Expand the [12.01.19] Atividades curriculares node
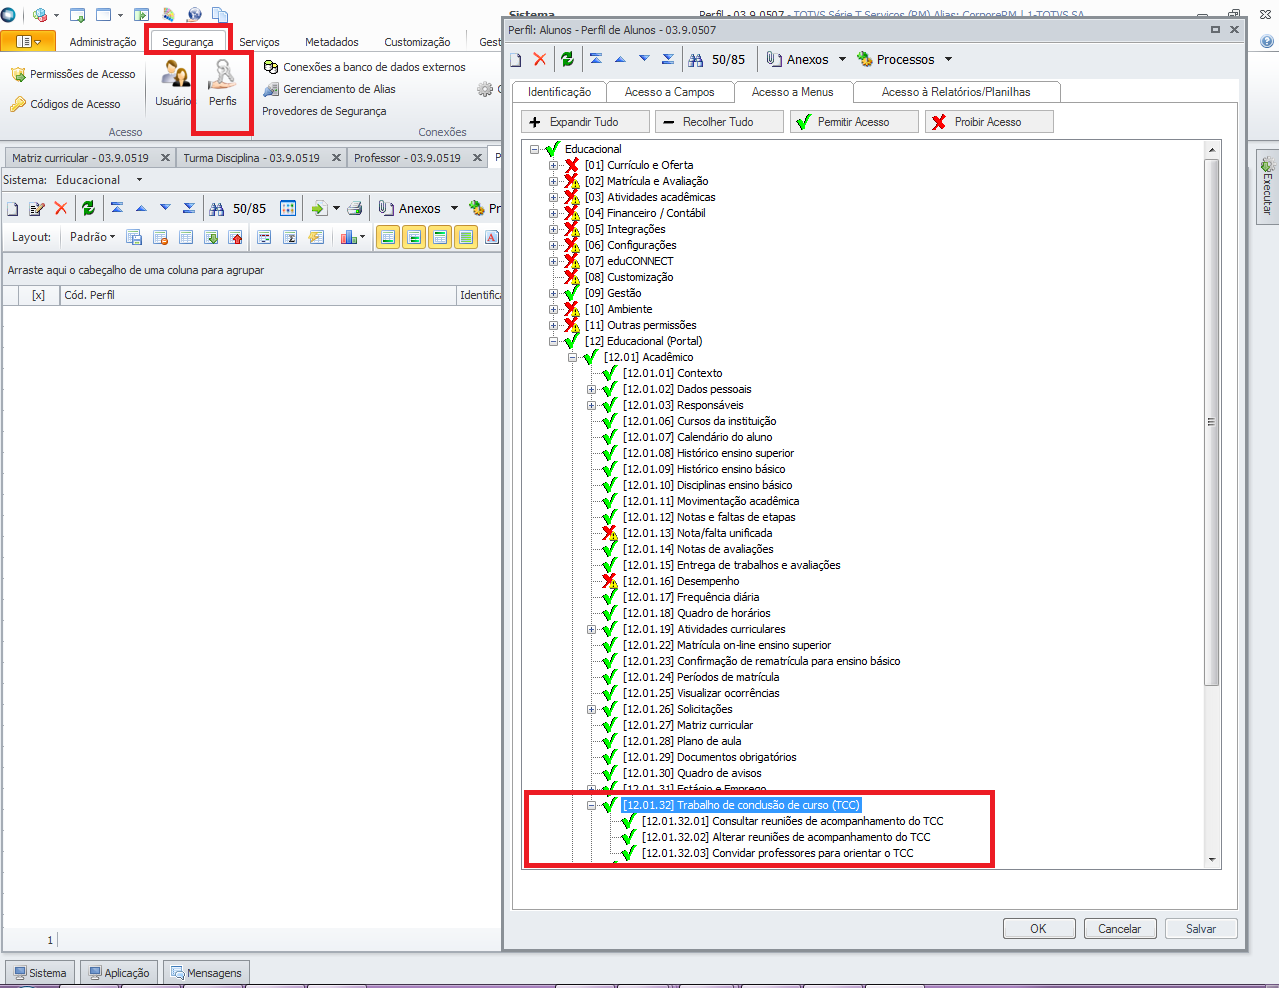The width and height of the screenshot is (1280, 988). coord(591,629)
